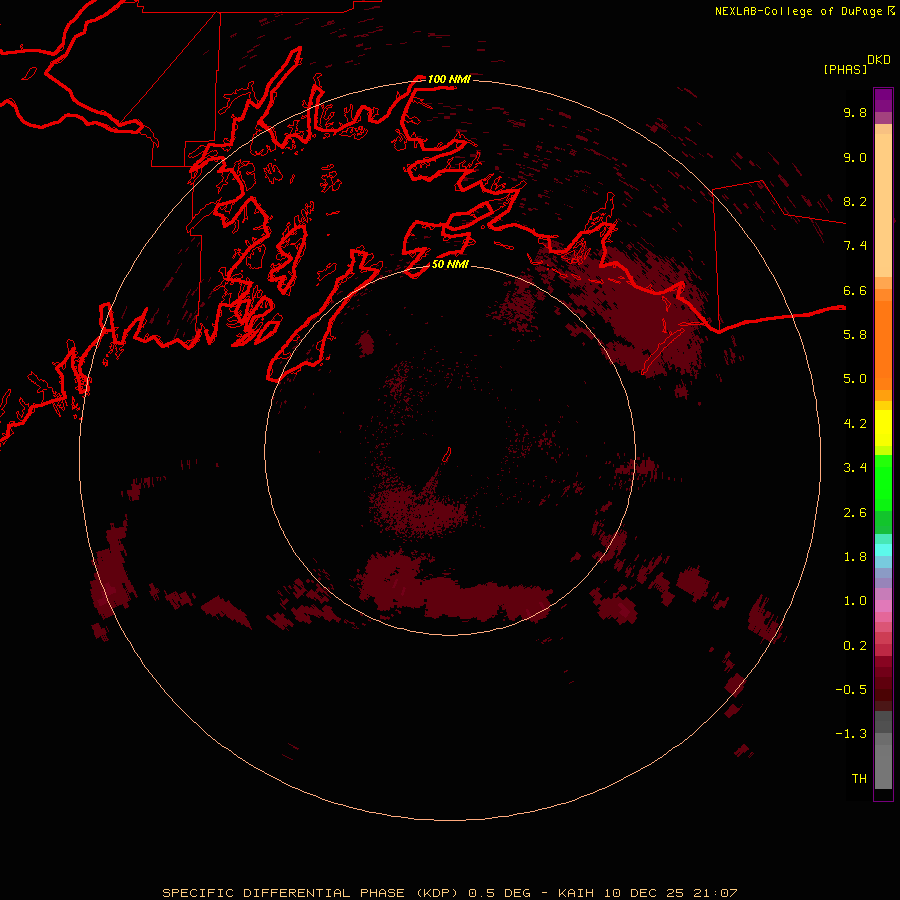The height and width of the screenshot is (900, 900).
Task: Pick the pink band on color scale
Action: point(883,606)
